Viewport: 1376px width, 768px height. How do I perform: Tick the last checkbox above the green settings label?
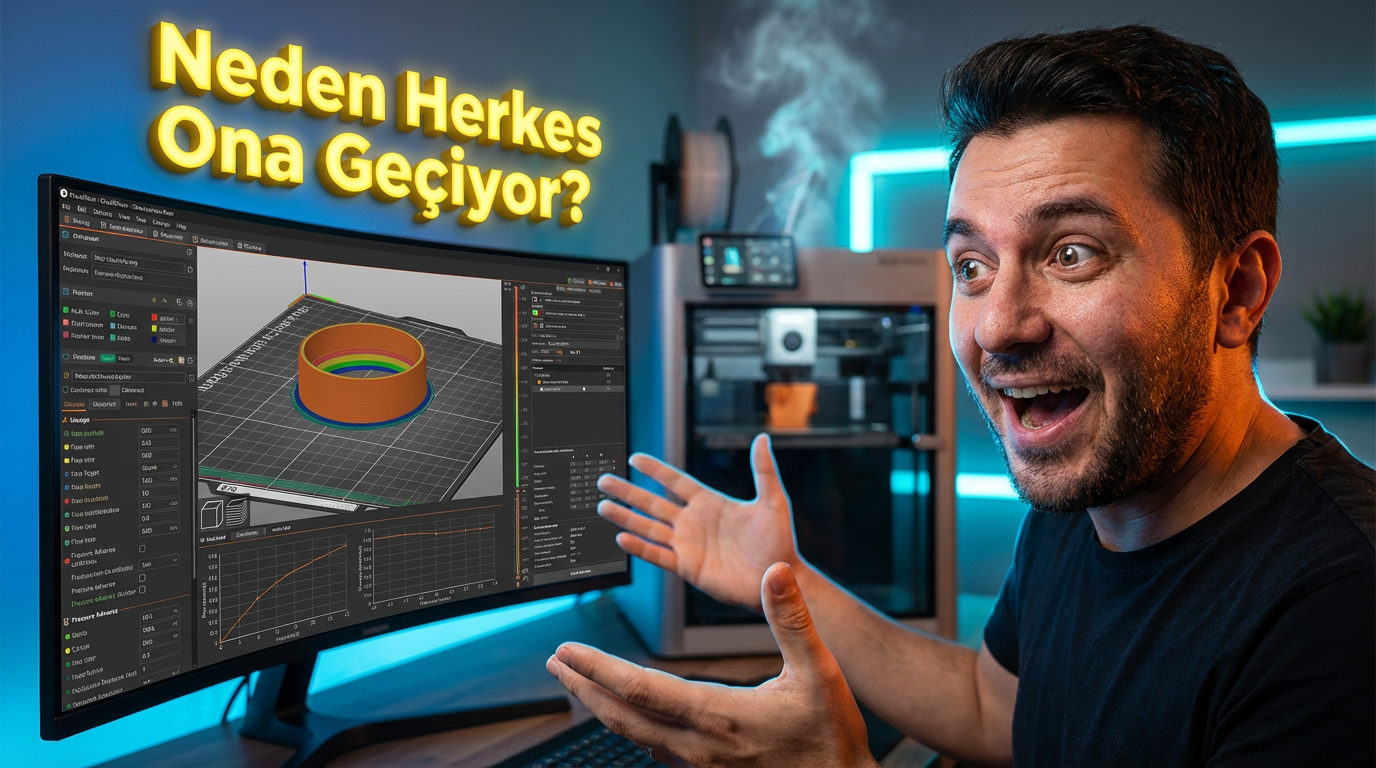click(142, 590)
